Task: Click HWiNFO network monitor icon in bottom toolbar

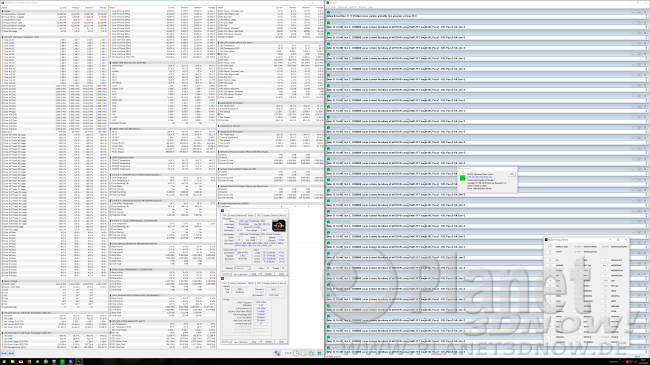Action: tap(277, 353)
